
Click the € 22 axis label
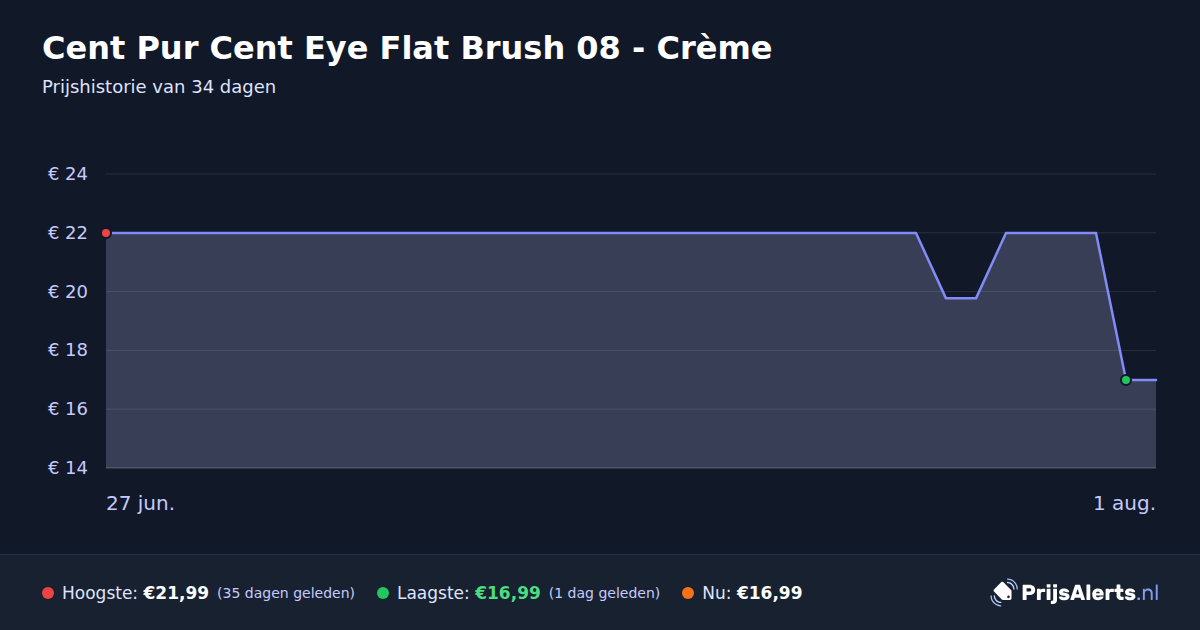[x=68, y=233]
